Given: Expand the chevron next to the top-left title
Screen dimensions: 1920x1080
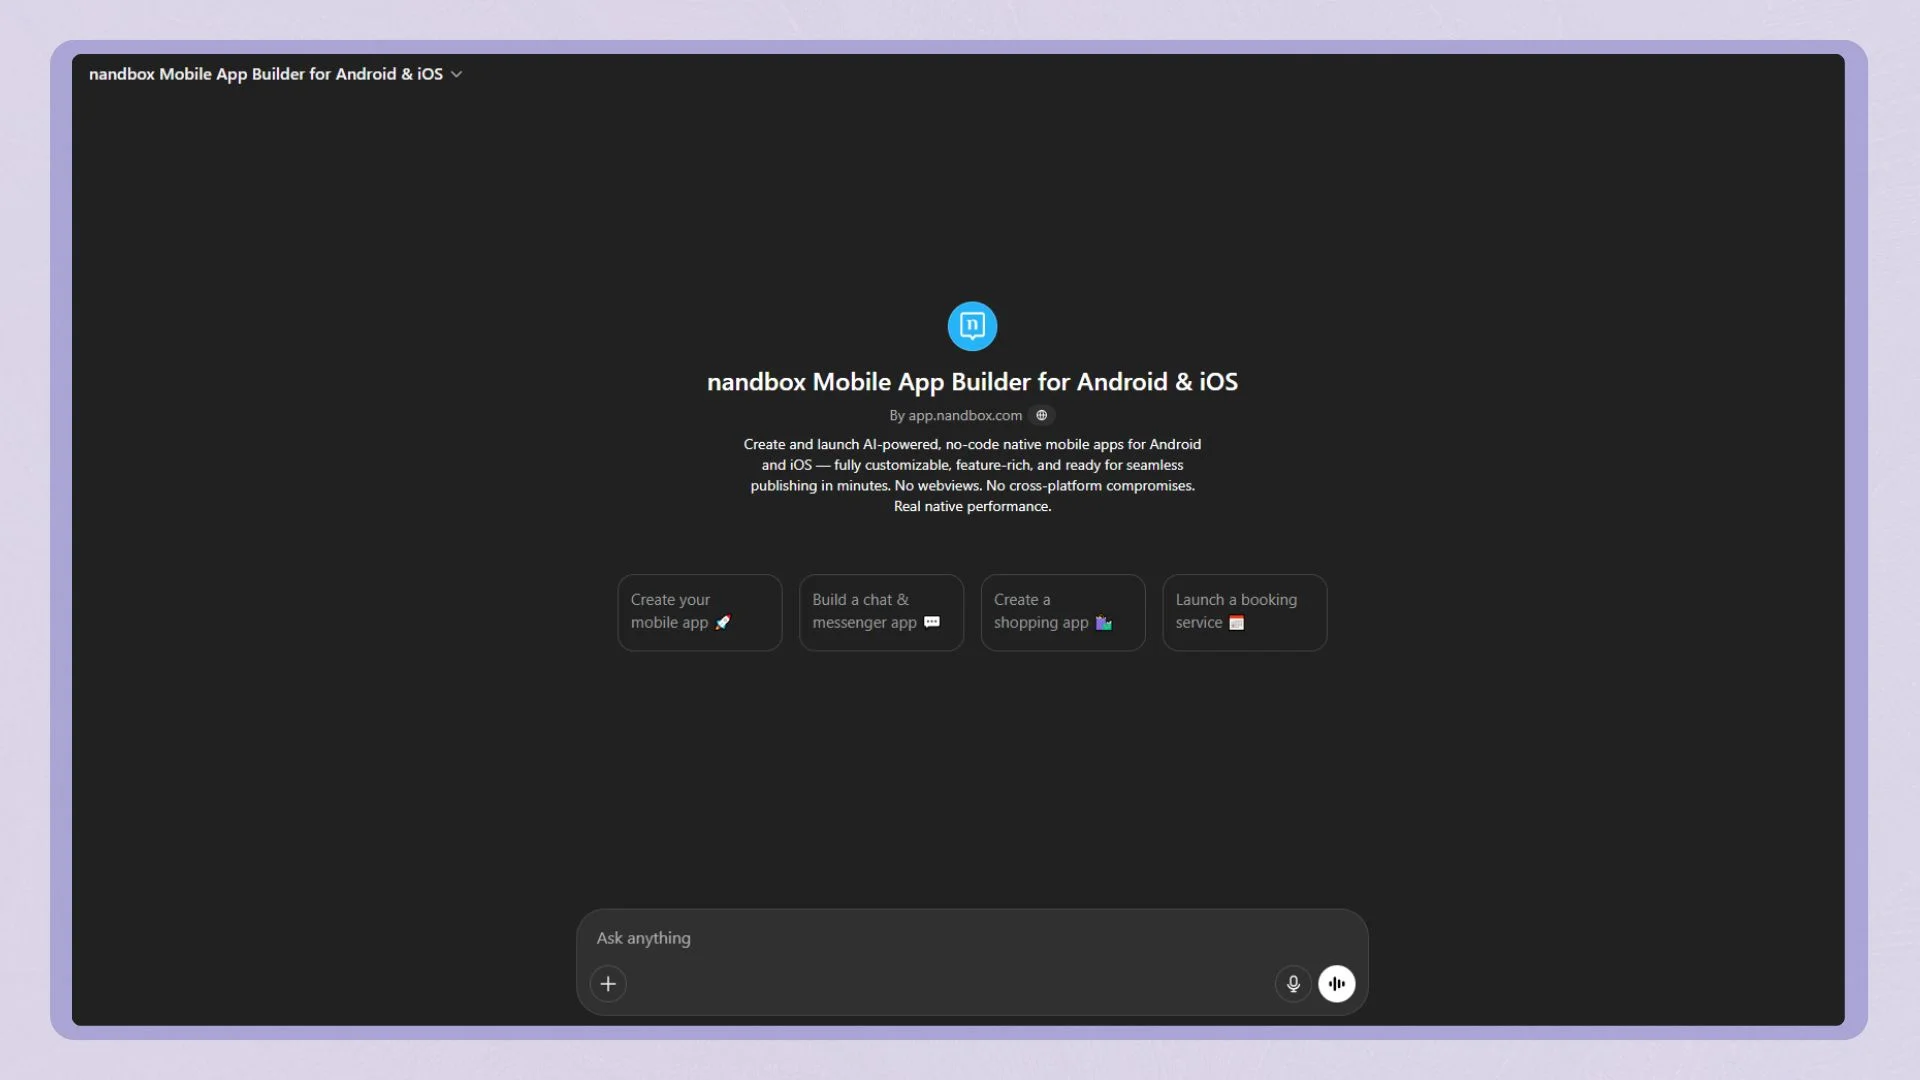Looking at the screenshot, I should click(x=457, y=74).
